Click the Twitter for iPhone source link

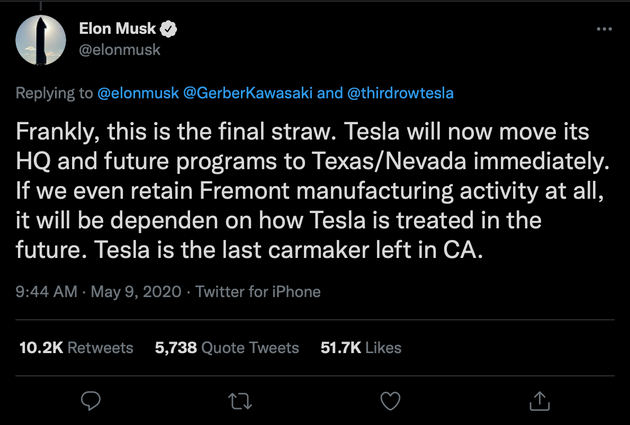click(x=258, y=292)
